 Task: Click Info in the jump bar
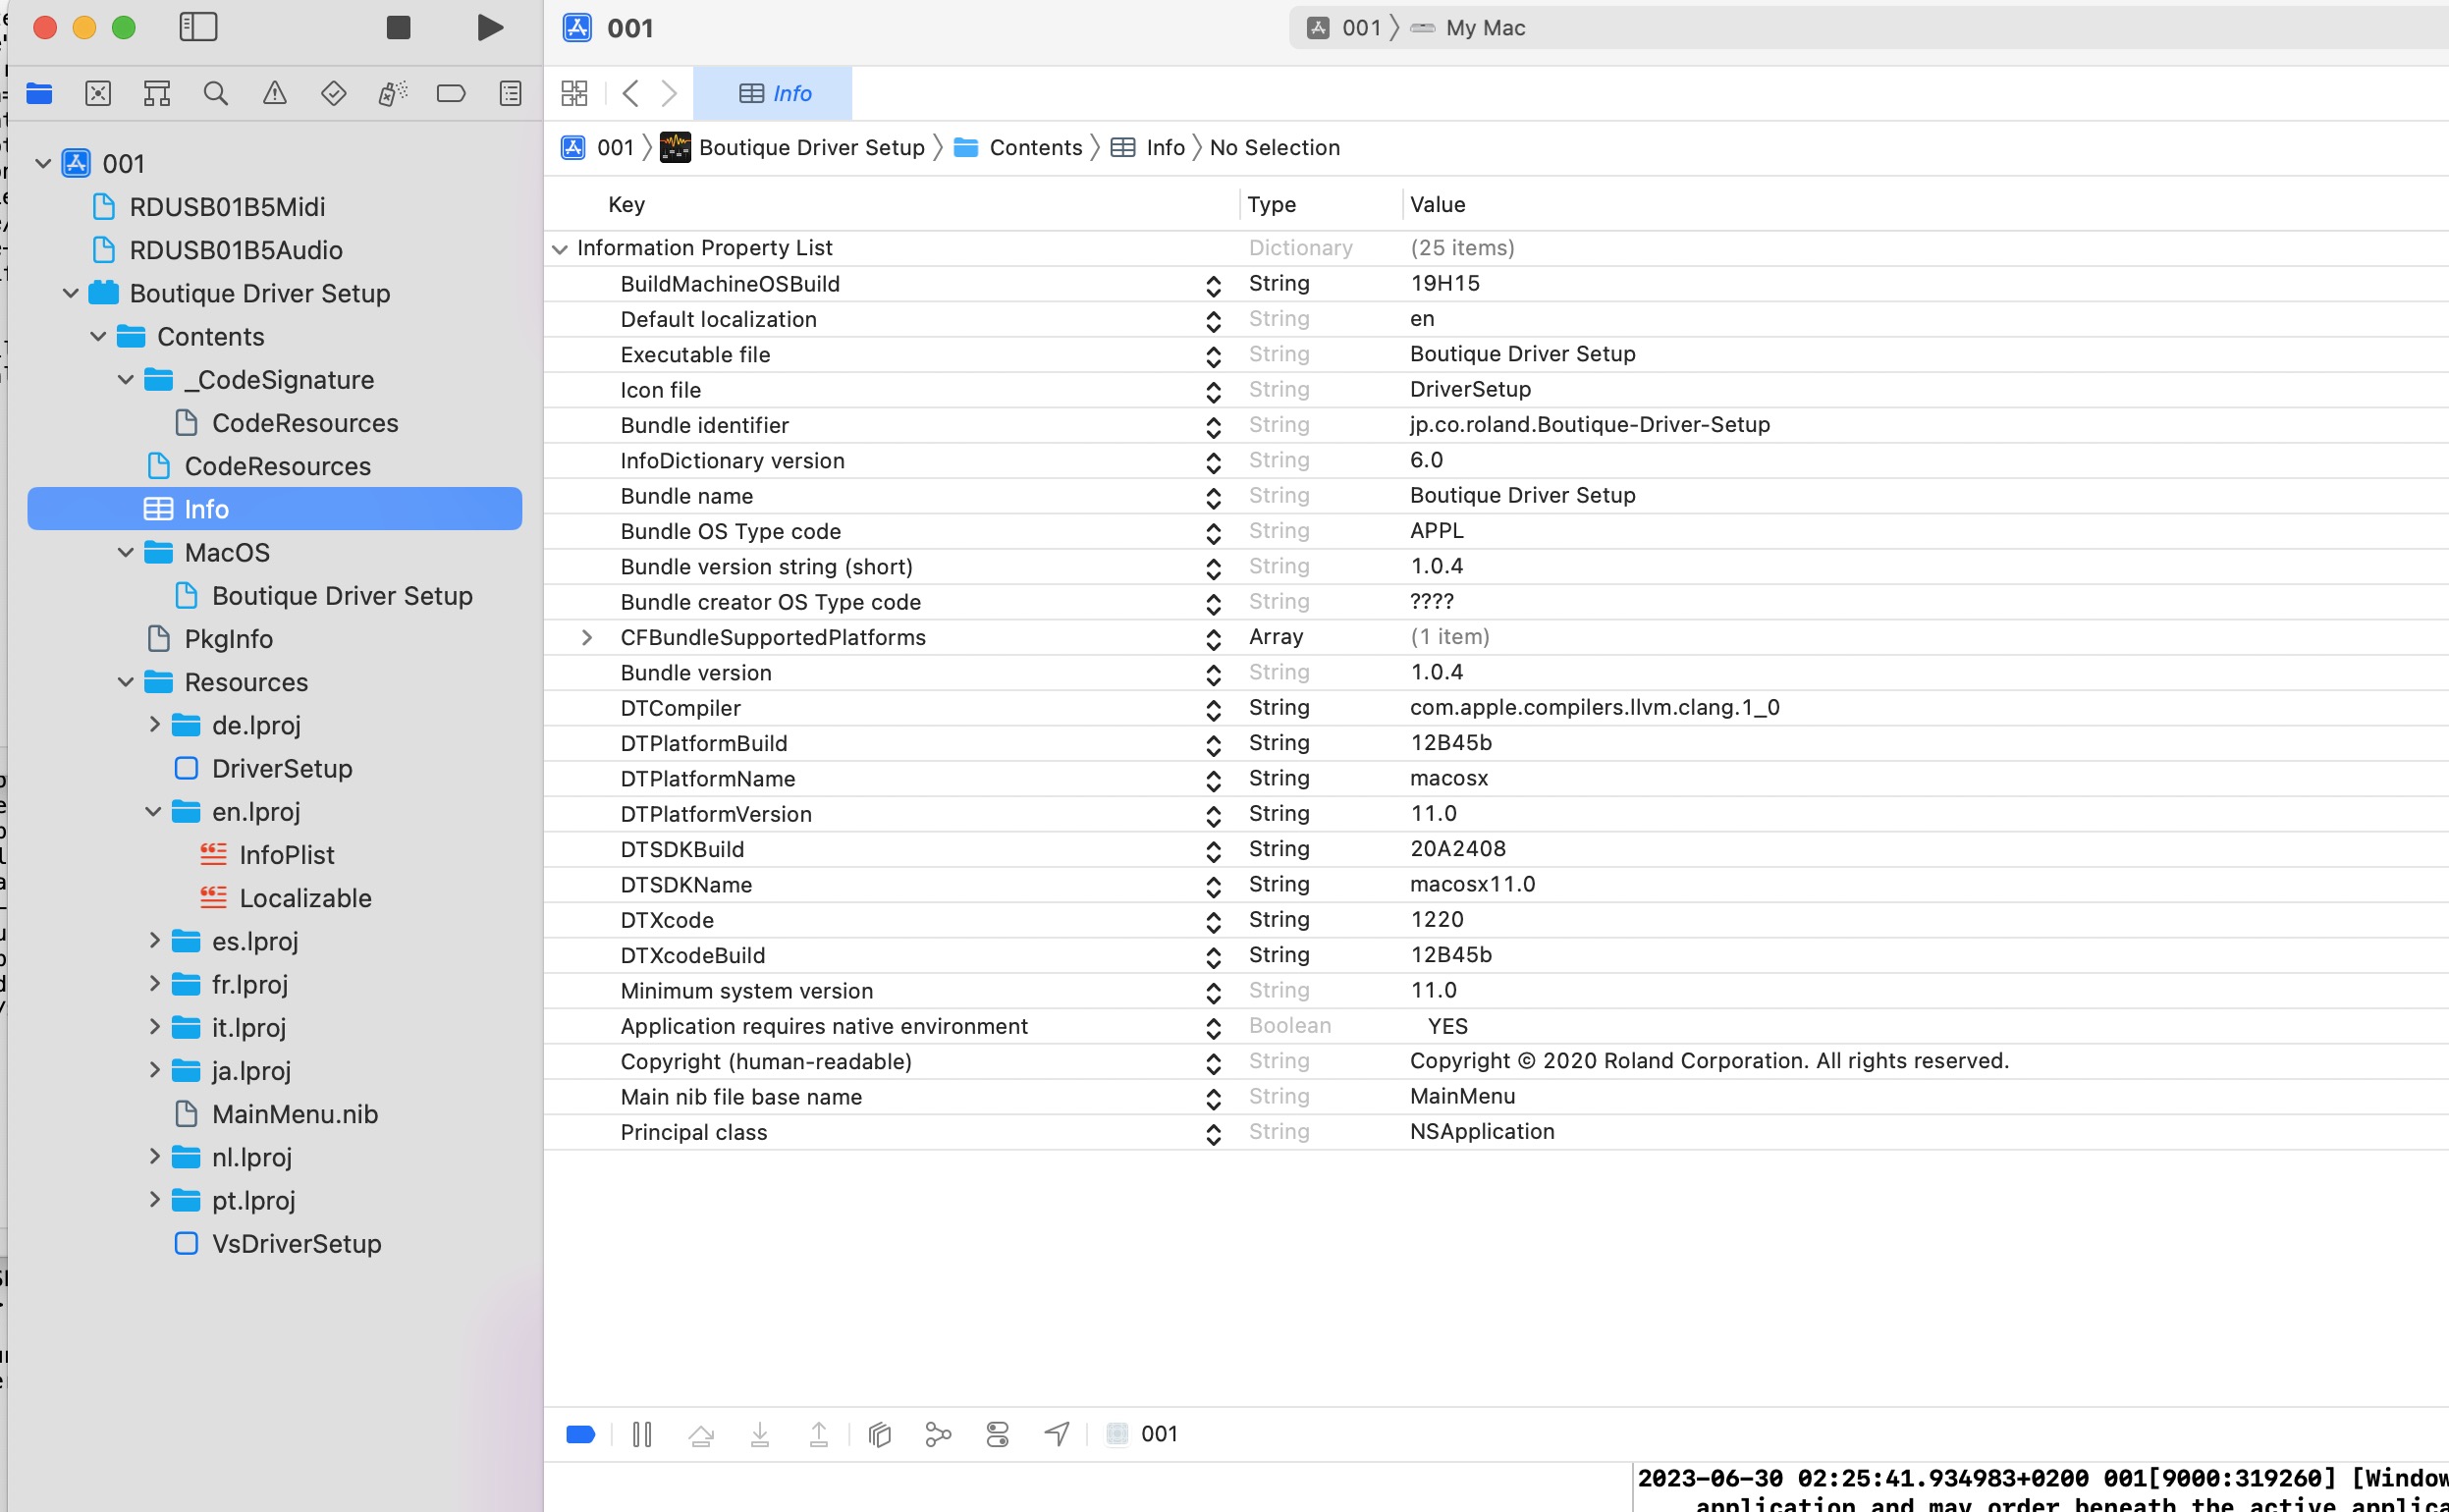coord(1148,147)
